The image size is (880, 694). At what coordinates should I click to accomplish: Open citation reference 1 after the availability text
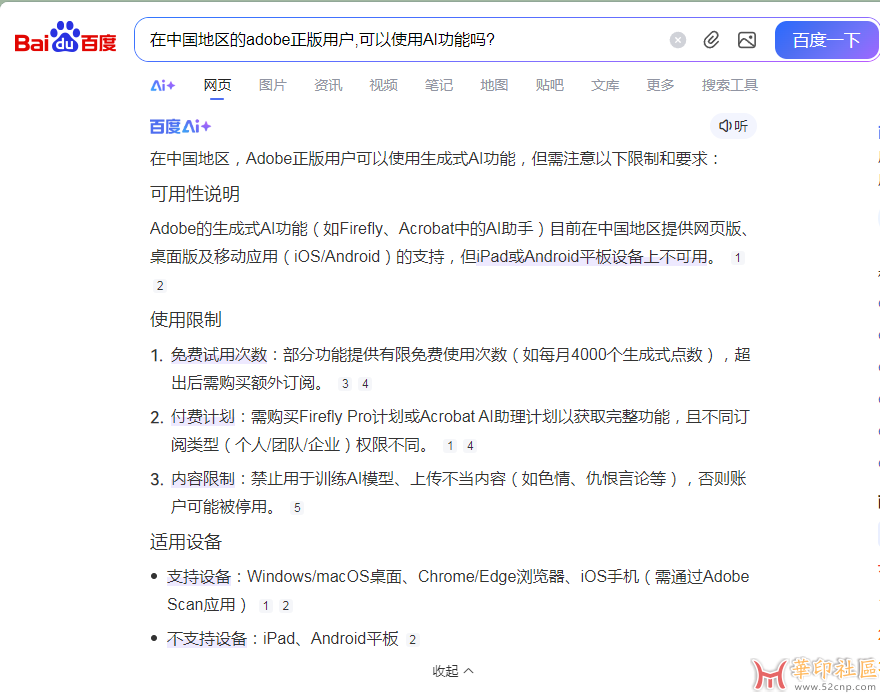(737, 257)
